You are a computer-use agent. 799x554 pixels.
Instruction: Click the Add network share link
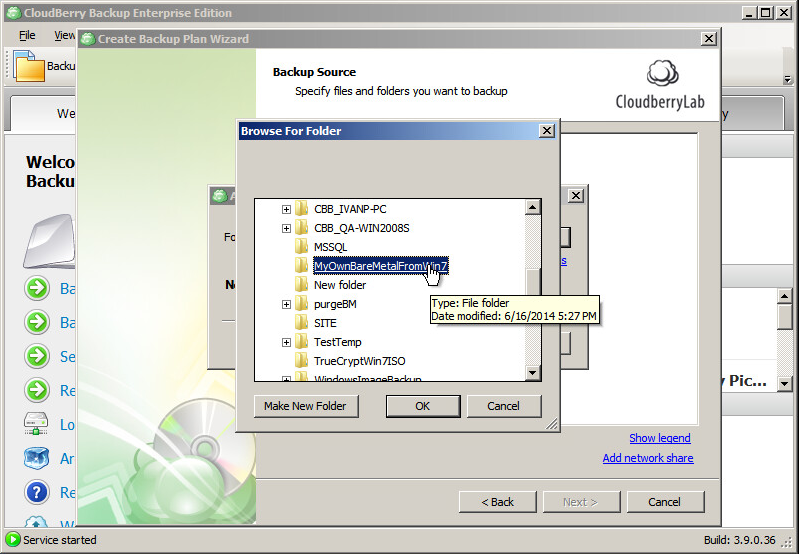[x=648, y=458]
